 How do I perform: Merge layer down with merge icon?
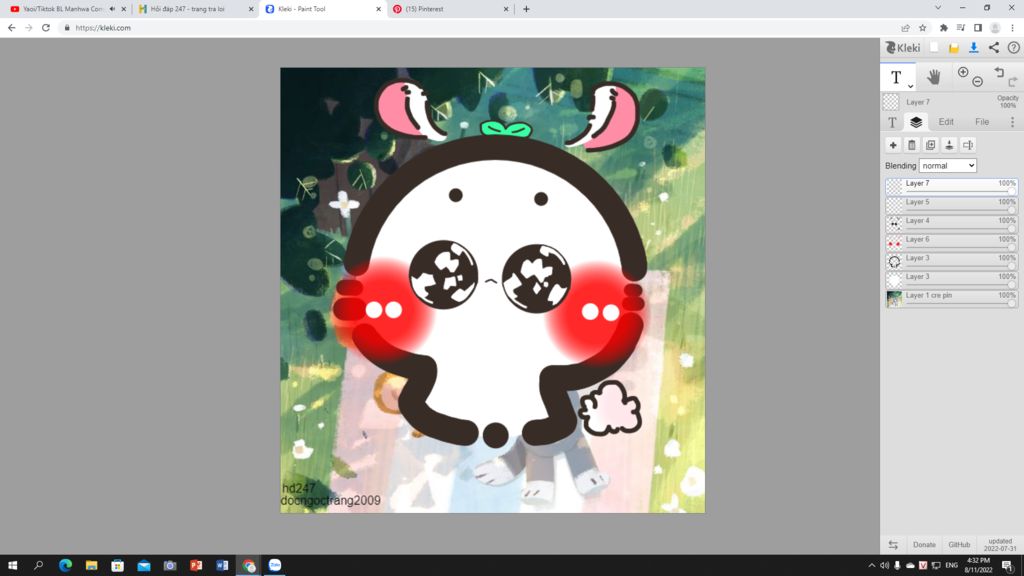coord(949,145)
